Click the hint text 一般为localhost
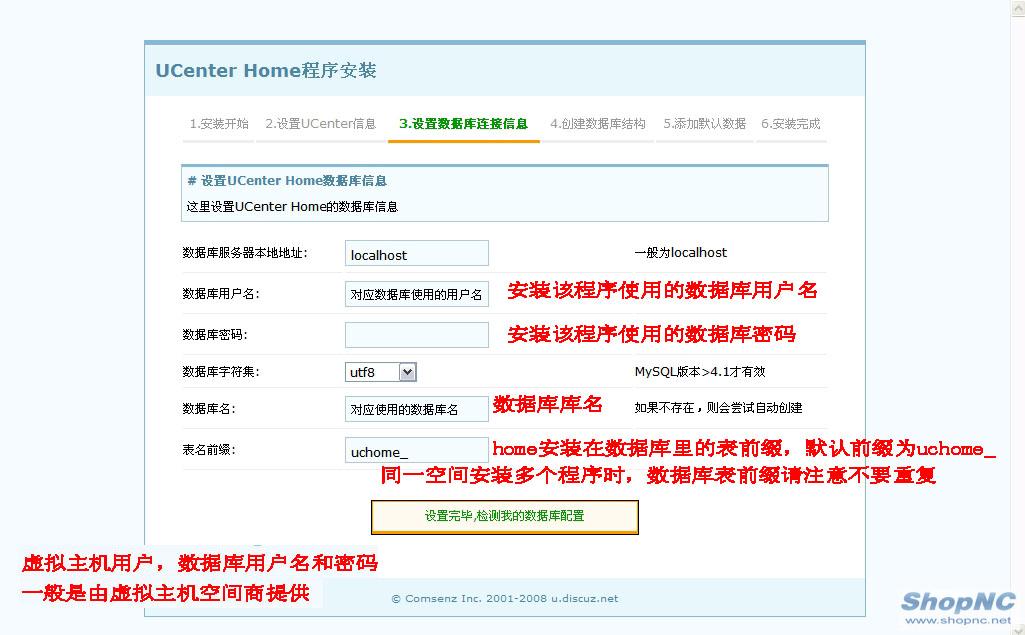The height and width of the screenshot is (635, 1025). point(681,252)
